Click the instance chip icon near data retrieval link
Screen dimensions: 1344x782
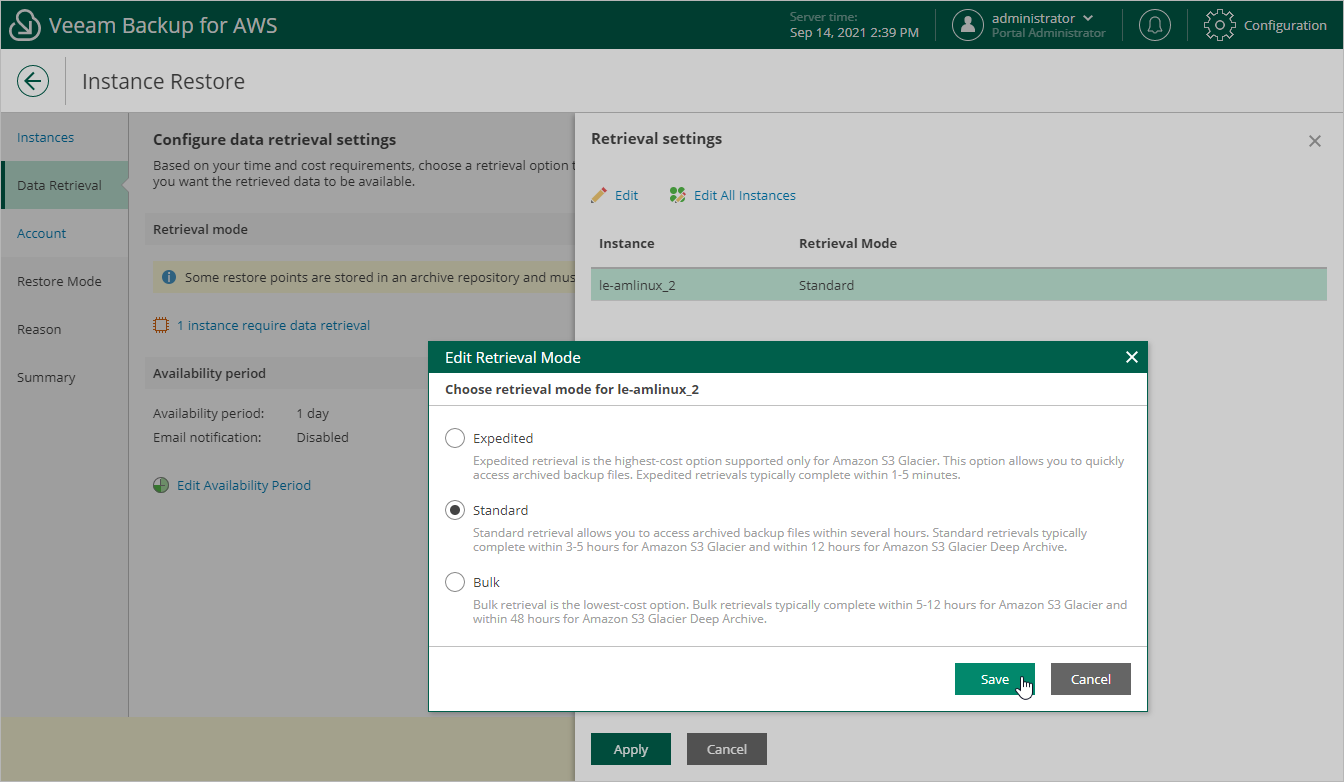(x=161, y=325)
